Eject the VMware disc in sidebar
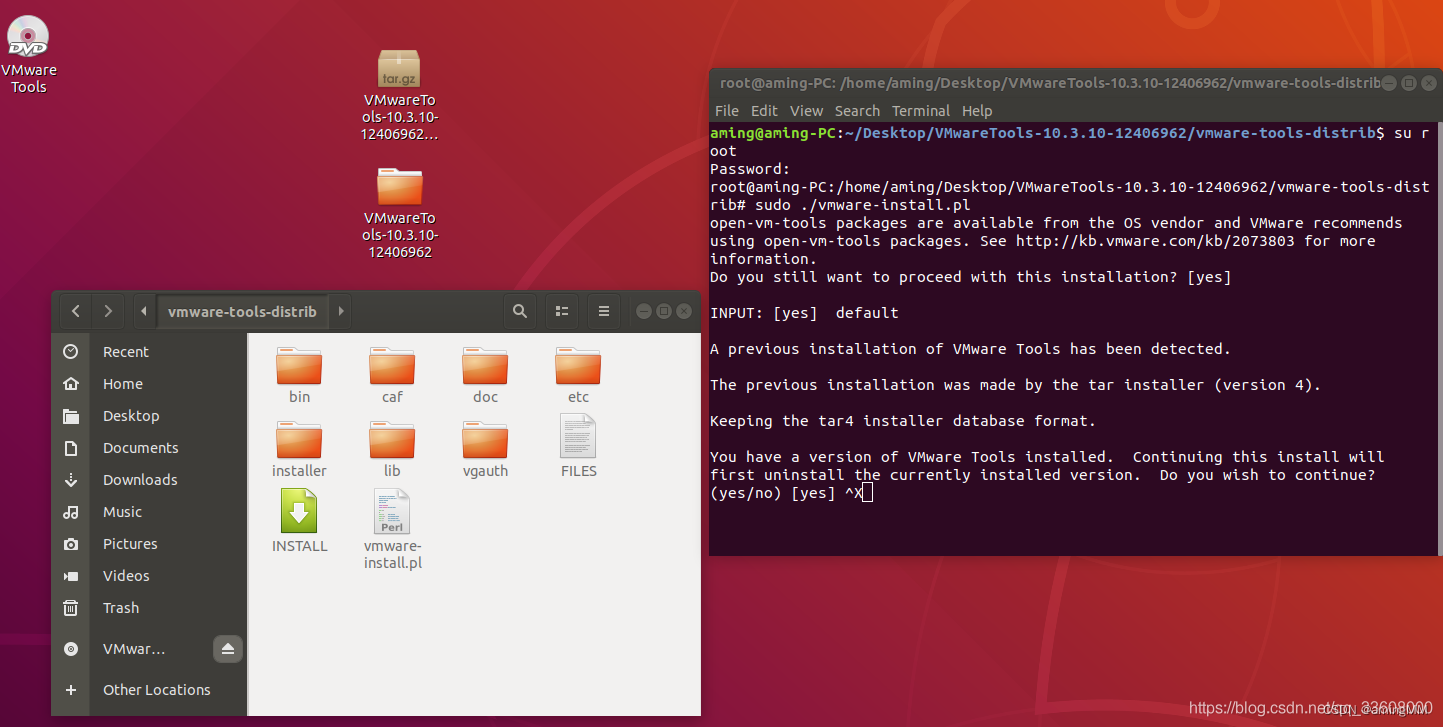Screen dimensions: 1443x727 click(228, 649)
